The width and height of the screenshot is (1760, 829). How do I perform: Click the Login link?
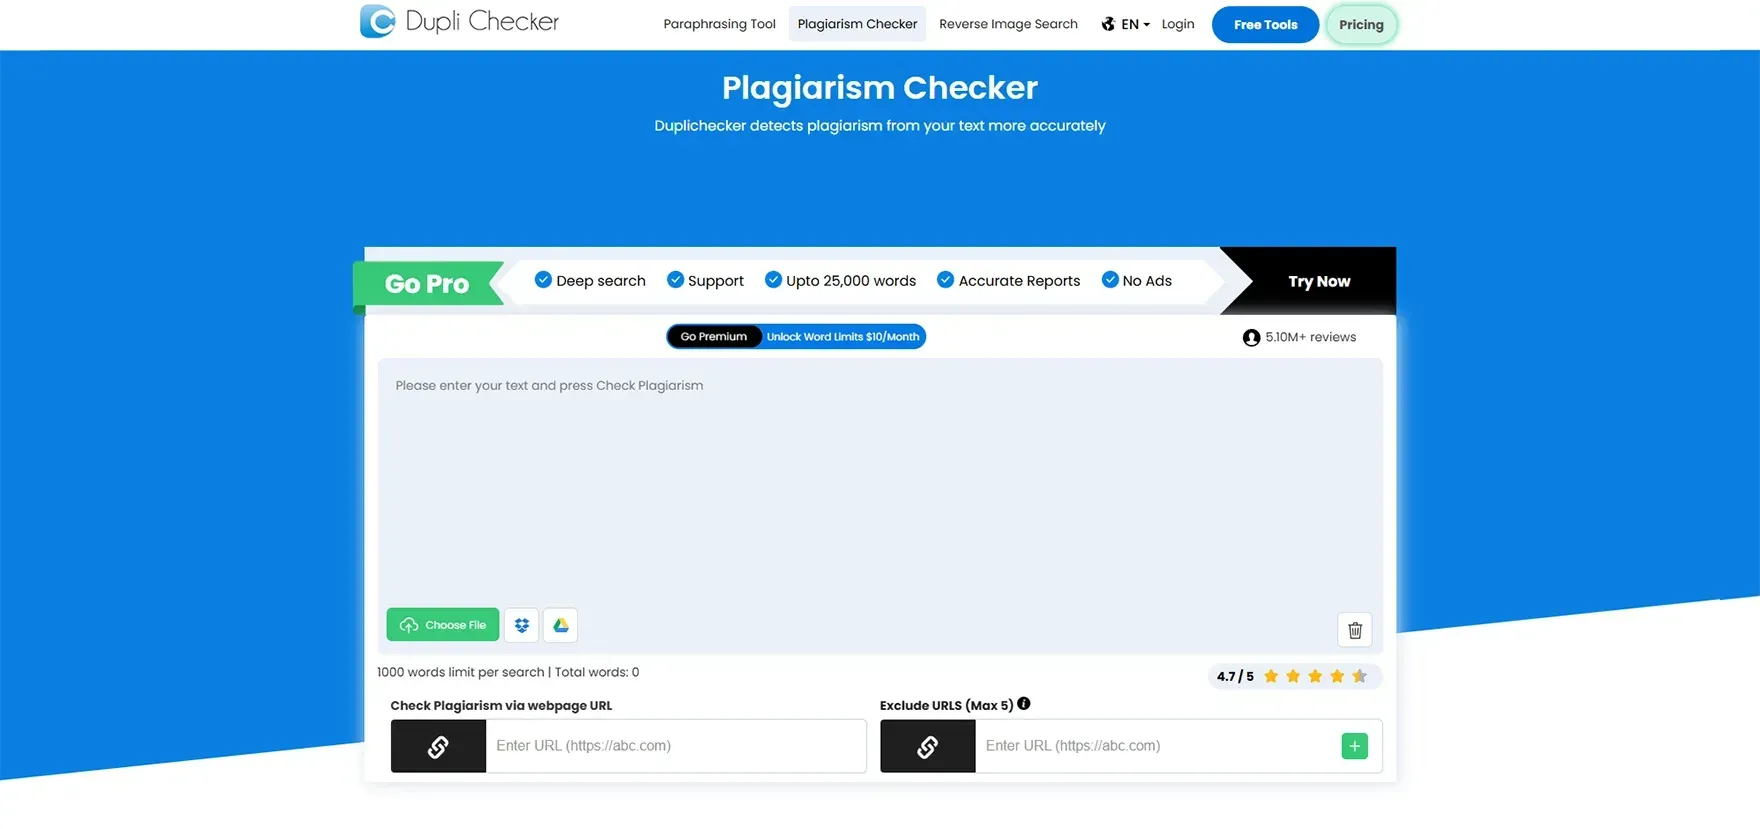click(1178, 24)
